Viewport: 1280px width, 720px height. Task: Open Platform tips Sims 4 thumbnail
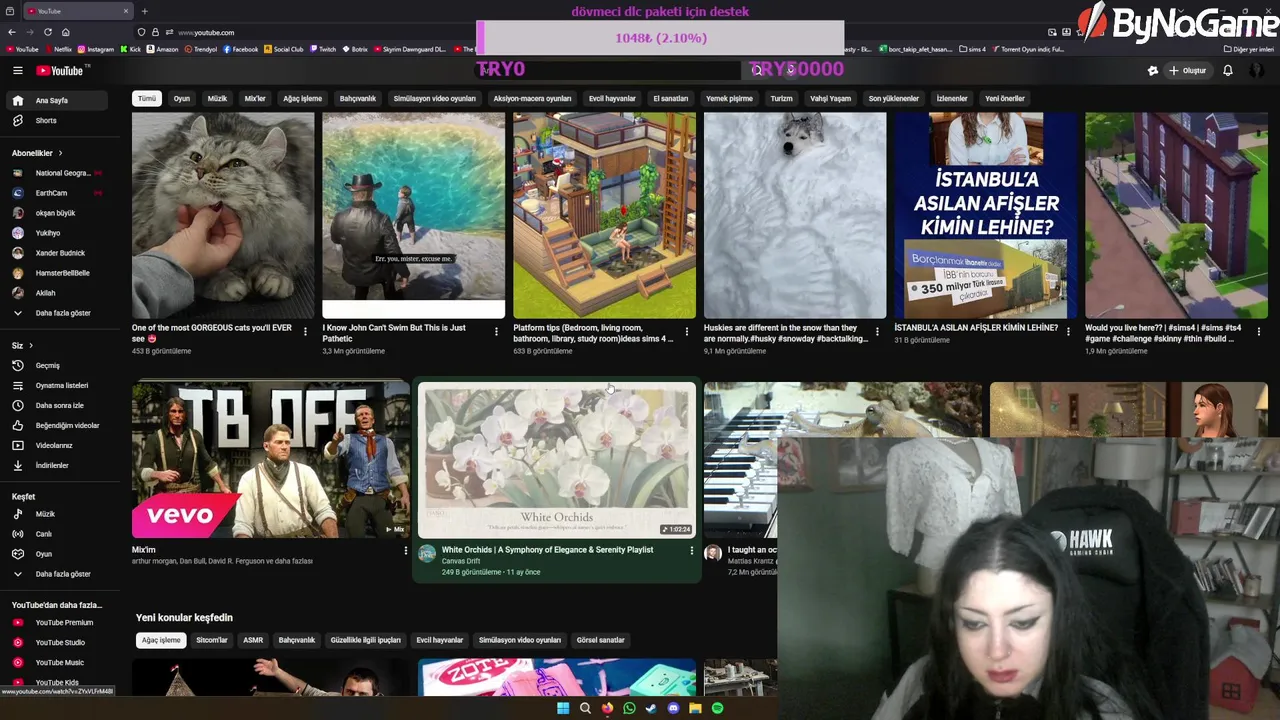(x=604, y=215)
